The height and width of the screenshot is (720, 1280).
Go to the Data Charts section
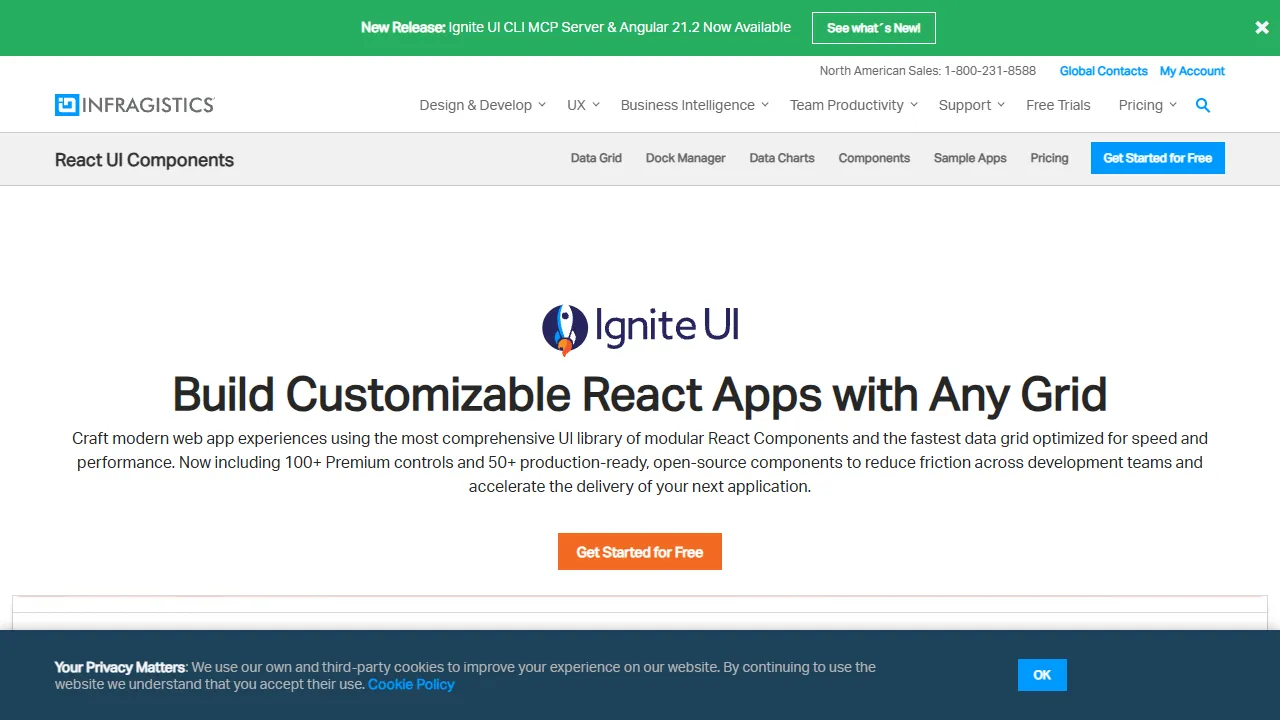tap(782, 158)
